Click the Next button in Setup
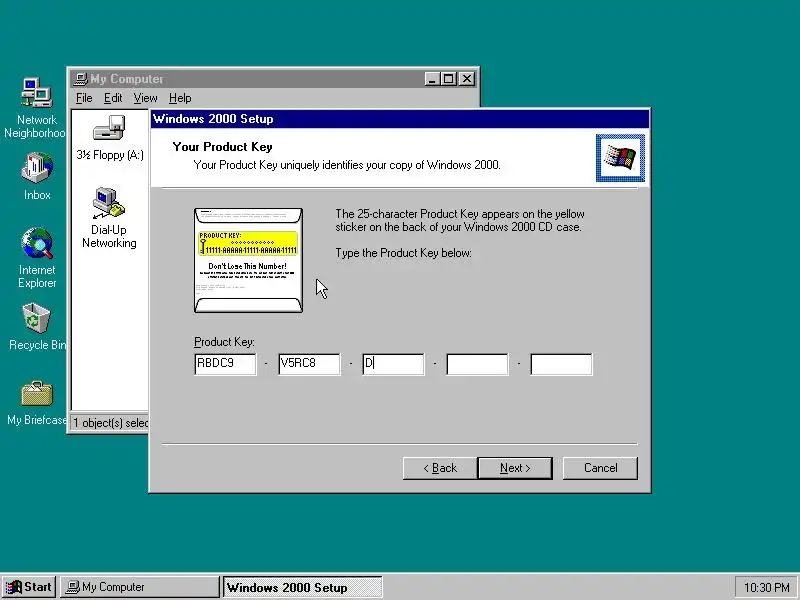The image size is (800, 600). (x=515, y=468)
